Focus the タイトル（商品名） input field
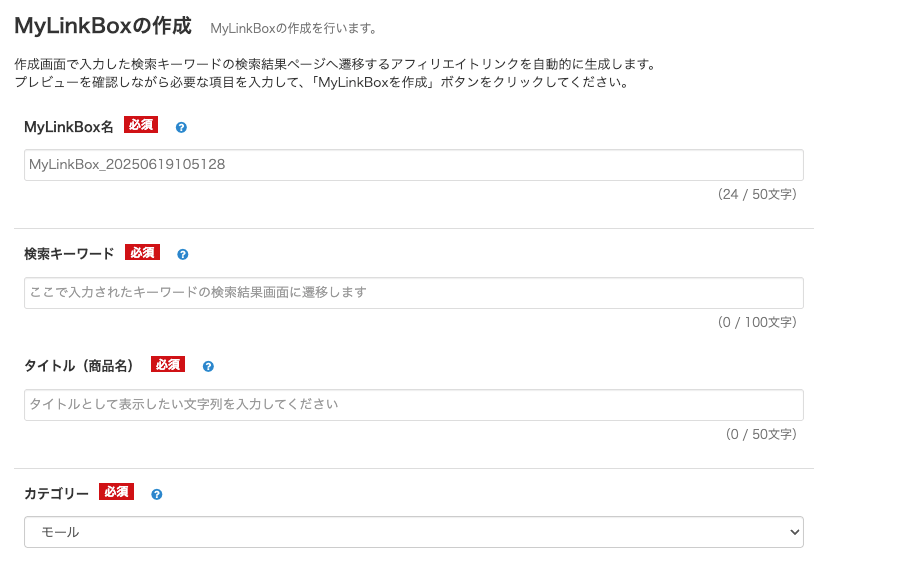The height and width of the screenshot is (565, 900). (413, 405)
